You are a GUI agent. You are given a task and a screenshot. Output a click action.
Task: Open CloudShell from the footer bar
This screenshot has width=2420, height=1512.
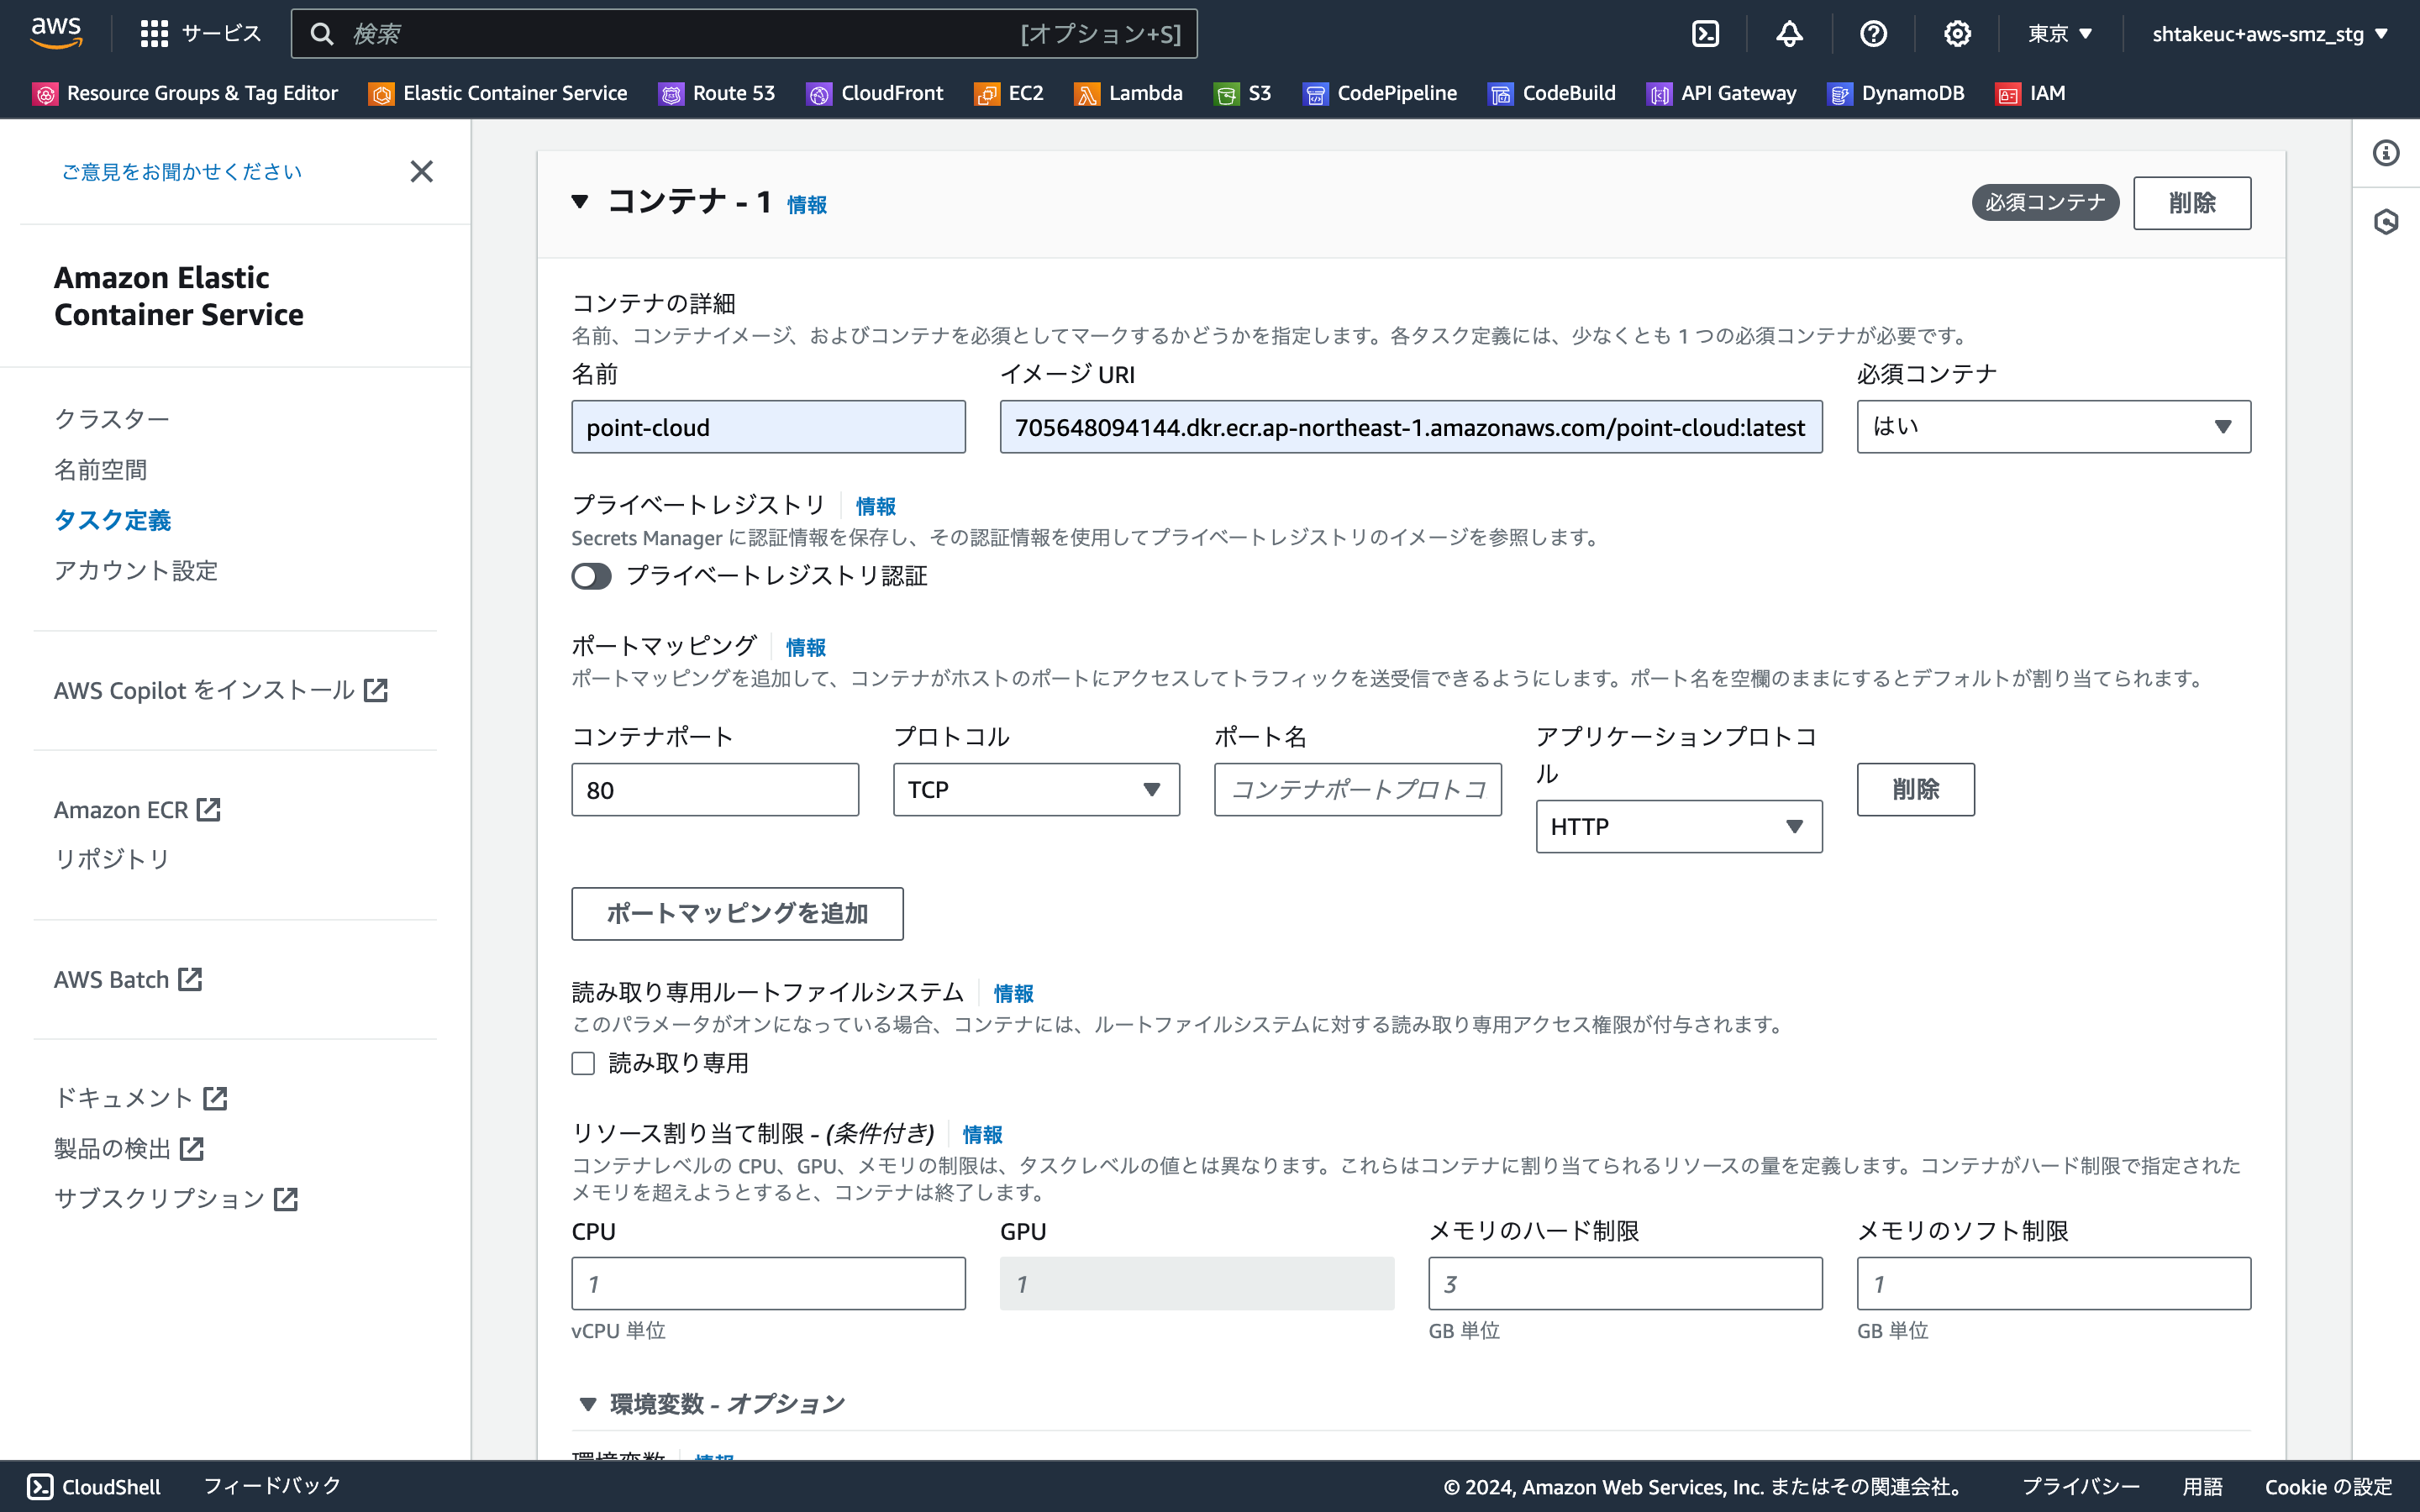94,1486
